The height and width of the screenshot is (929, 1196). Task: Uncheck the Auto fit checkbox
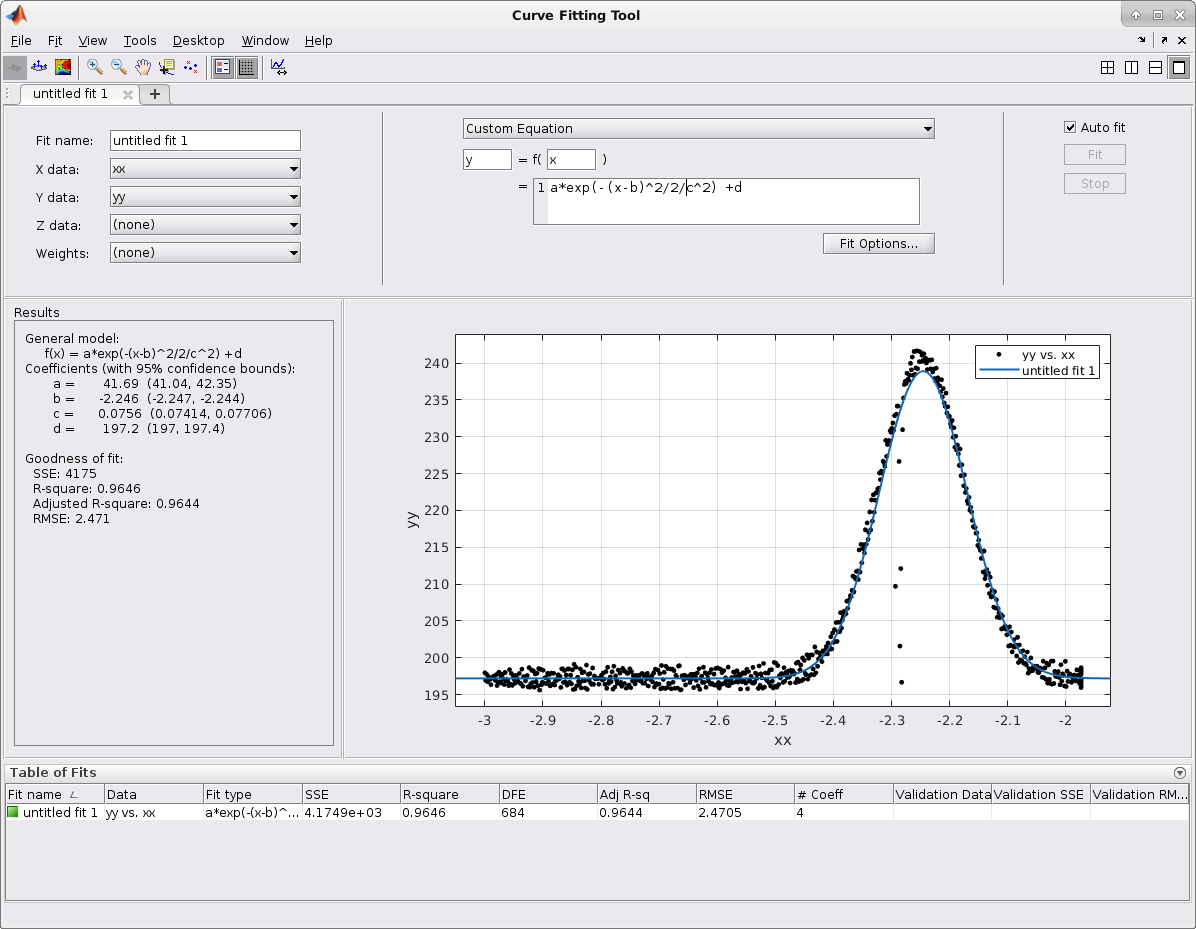(x=1070, y=128)
